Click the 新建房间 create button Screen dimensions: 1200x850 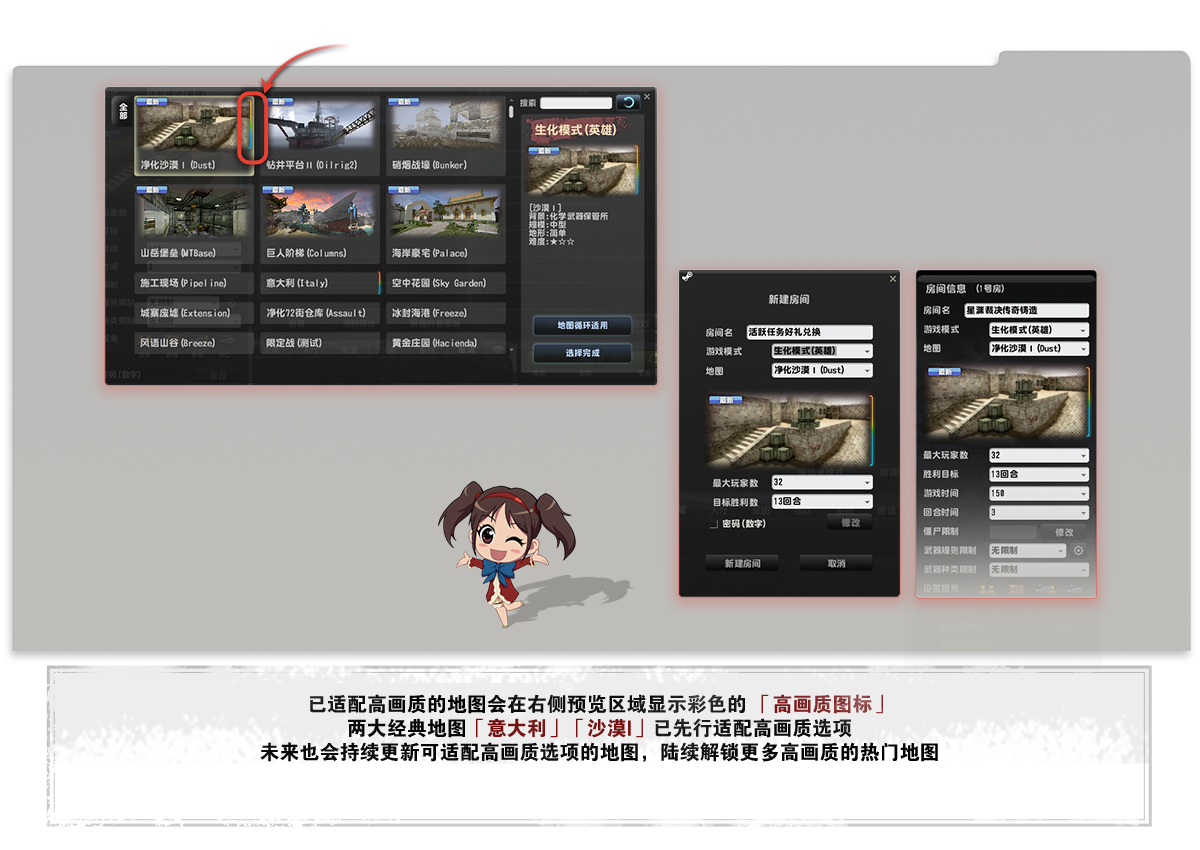click(x=742, y=563)
